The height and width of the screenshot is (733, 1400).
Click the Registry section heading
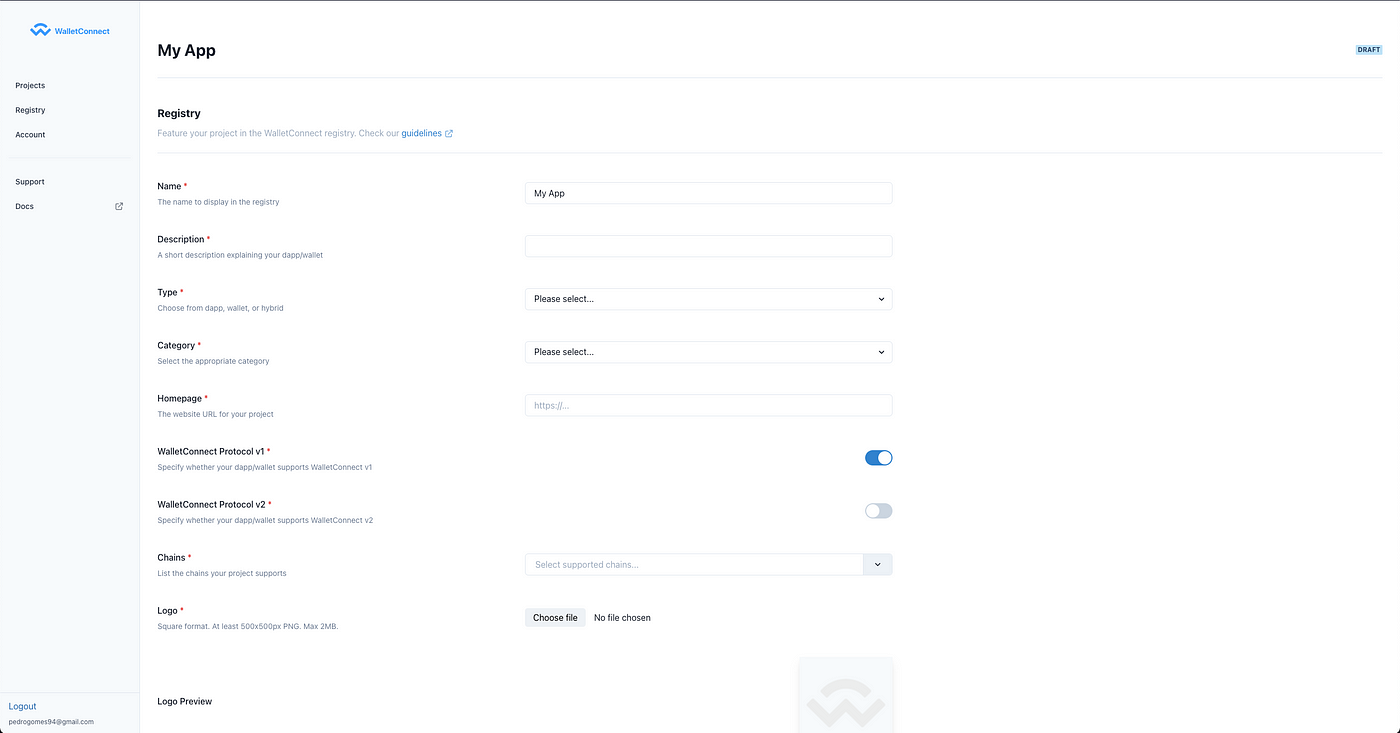click(x=179, y=113)
